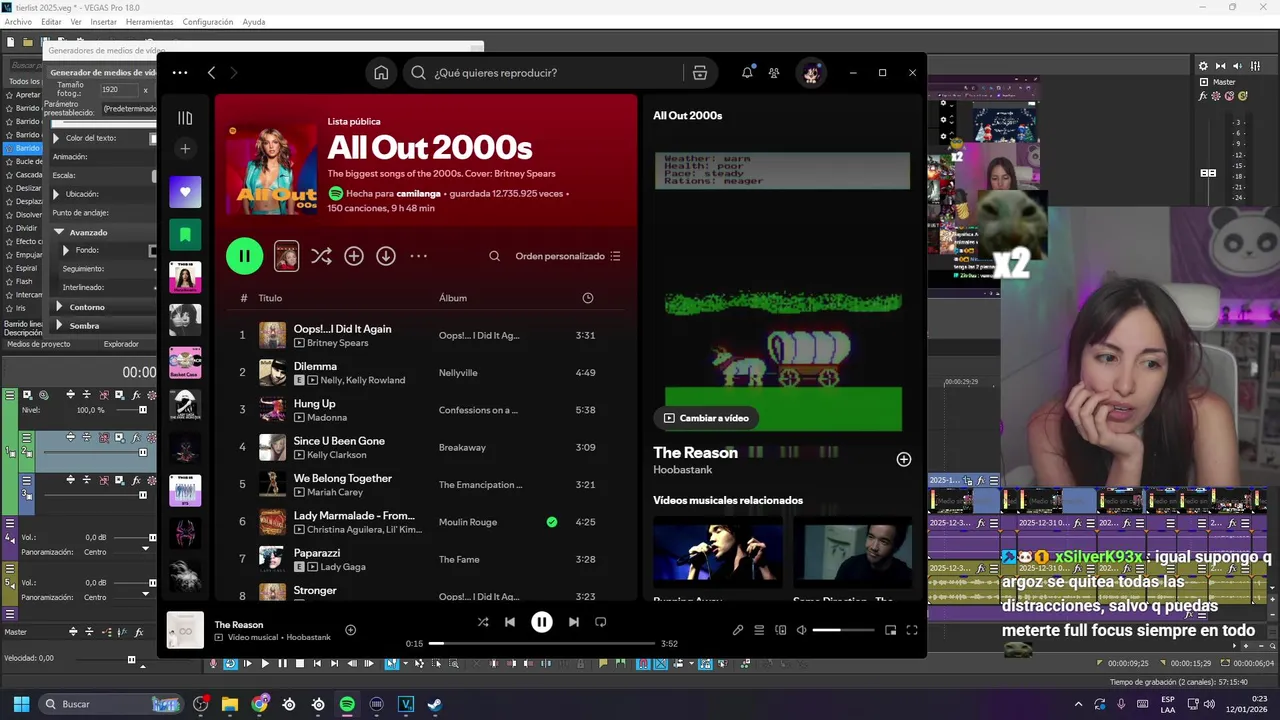Expand the Color del texto section
The height and width of the screenshot is (720, 1280).
pos(57,138)
